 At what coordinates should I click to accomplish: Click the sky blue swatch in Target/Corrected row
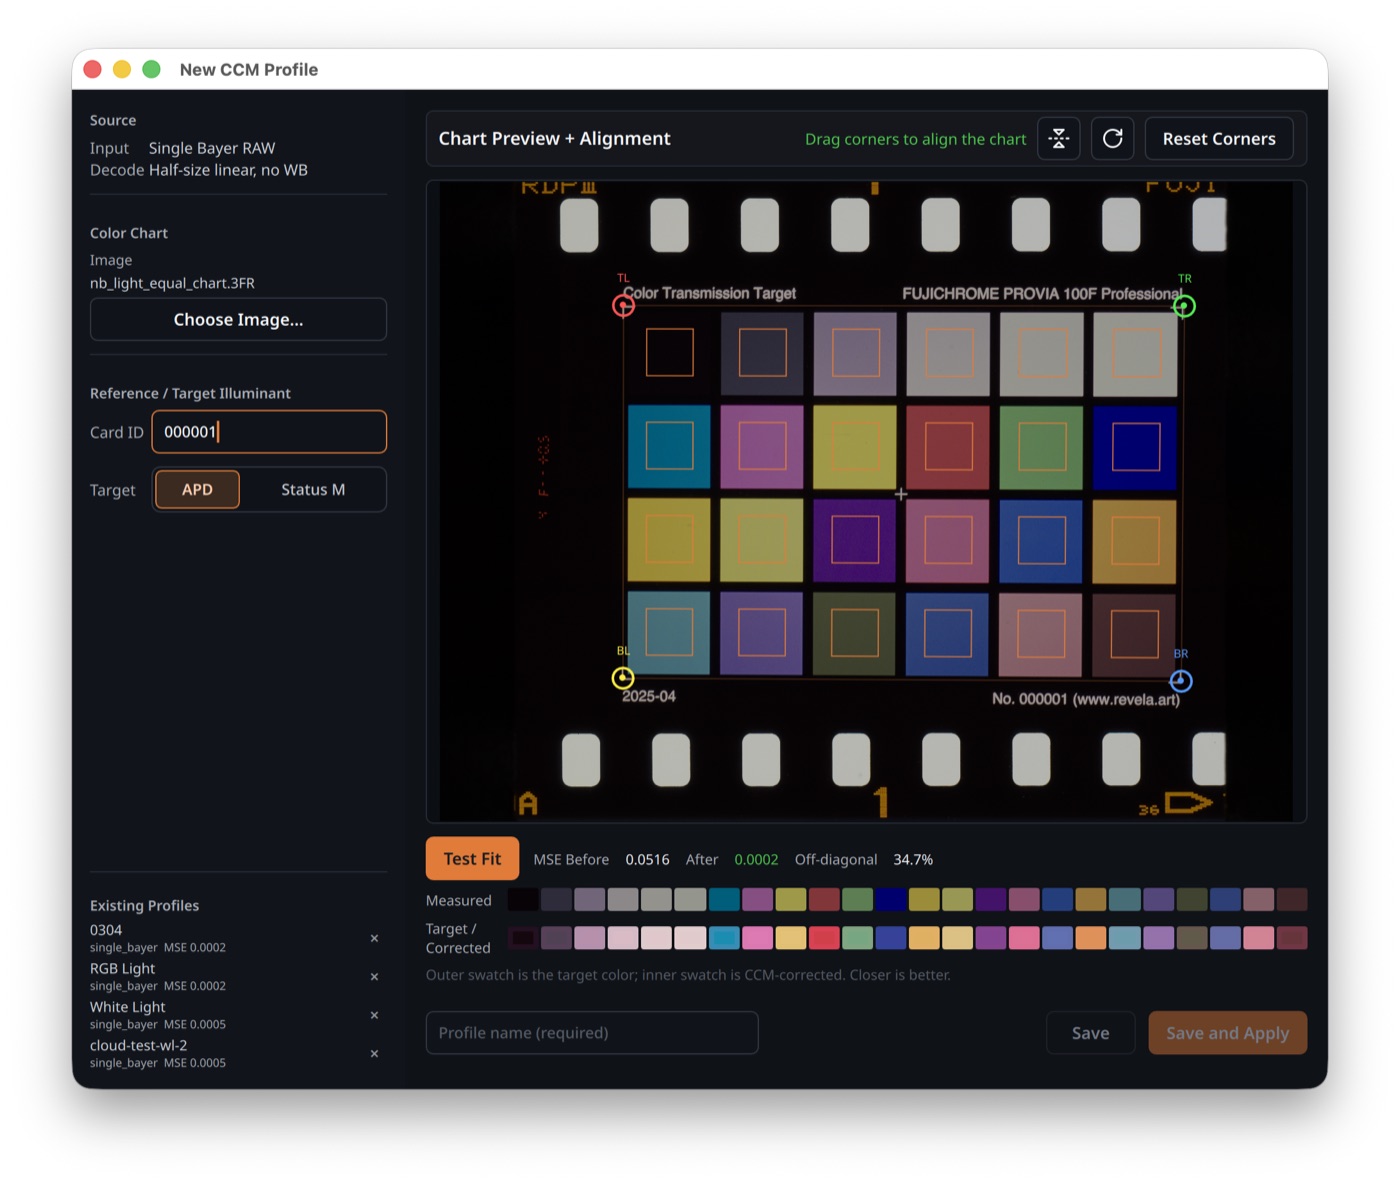tap(724, 938)
